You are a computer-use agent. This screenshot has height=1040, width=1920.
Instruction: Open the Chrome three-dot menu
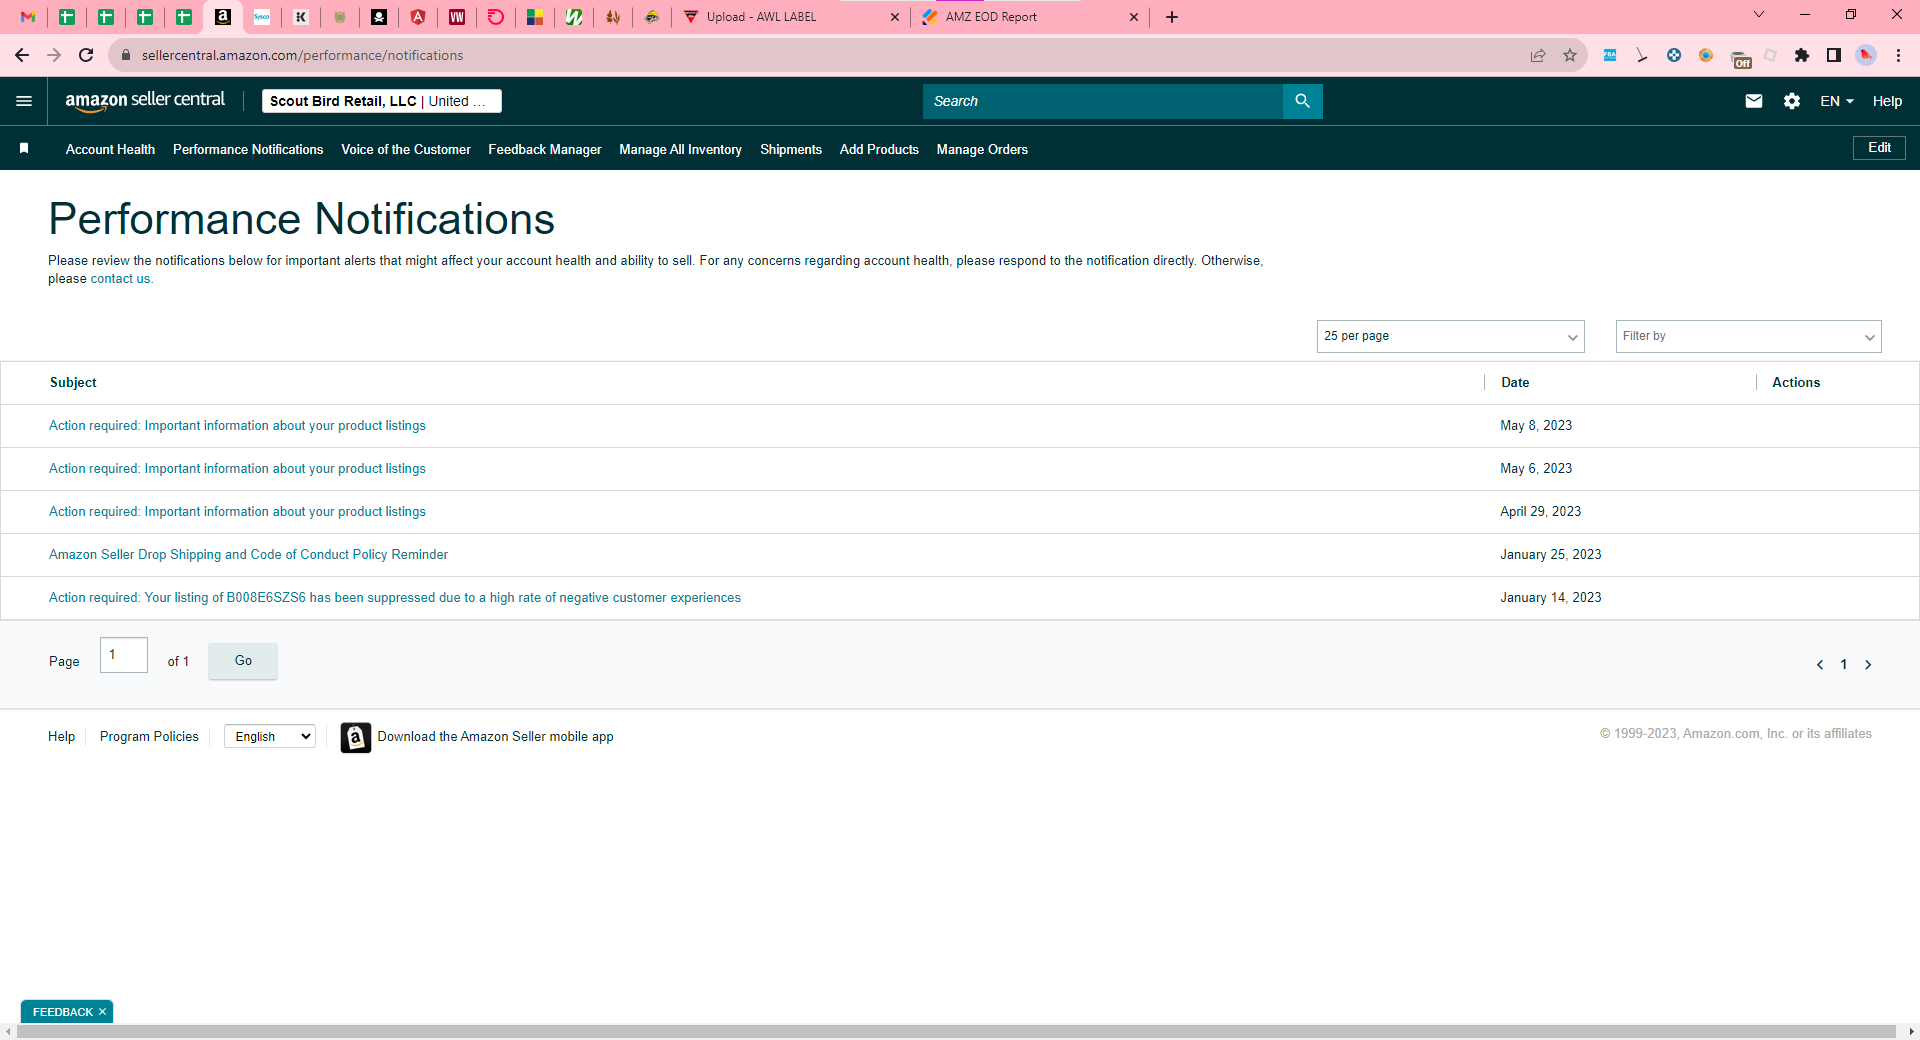(x=1898, y=55)
